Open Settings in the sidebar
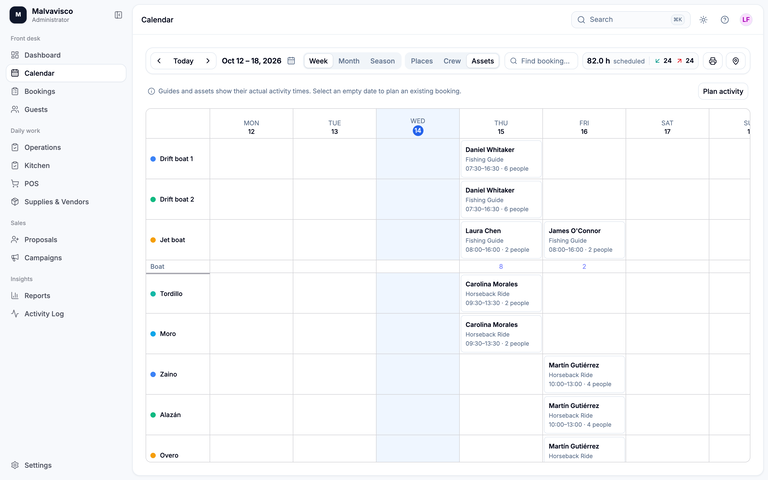Viewport: 768px width, 480px height. tap(66, 465)
